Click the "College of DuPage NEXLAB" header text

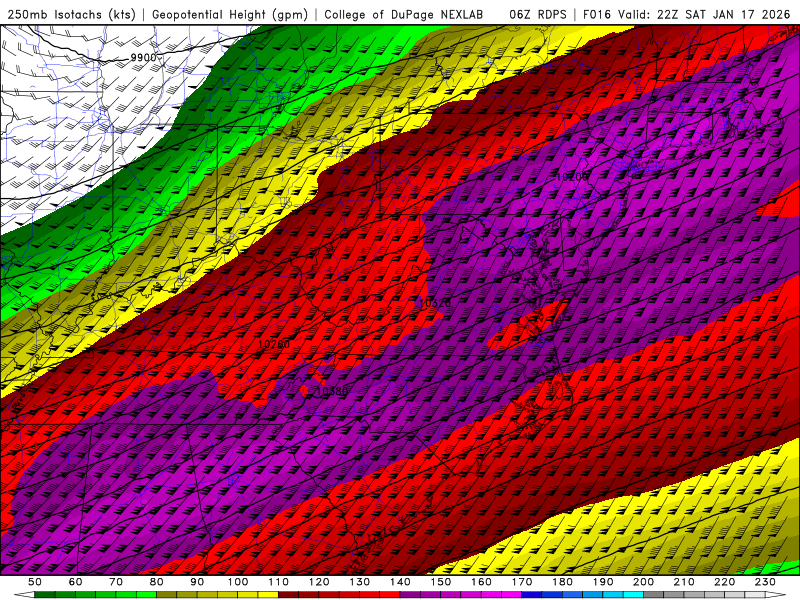[404, 14]
